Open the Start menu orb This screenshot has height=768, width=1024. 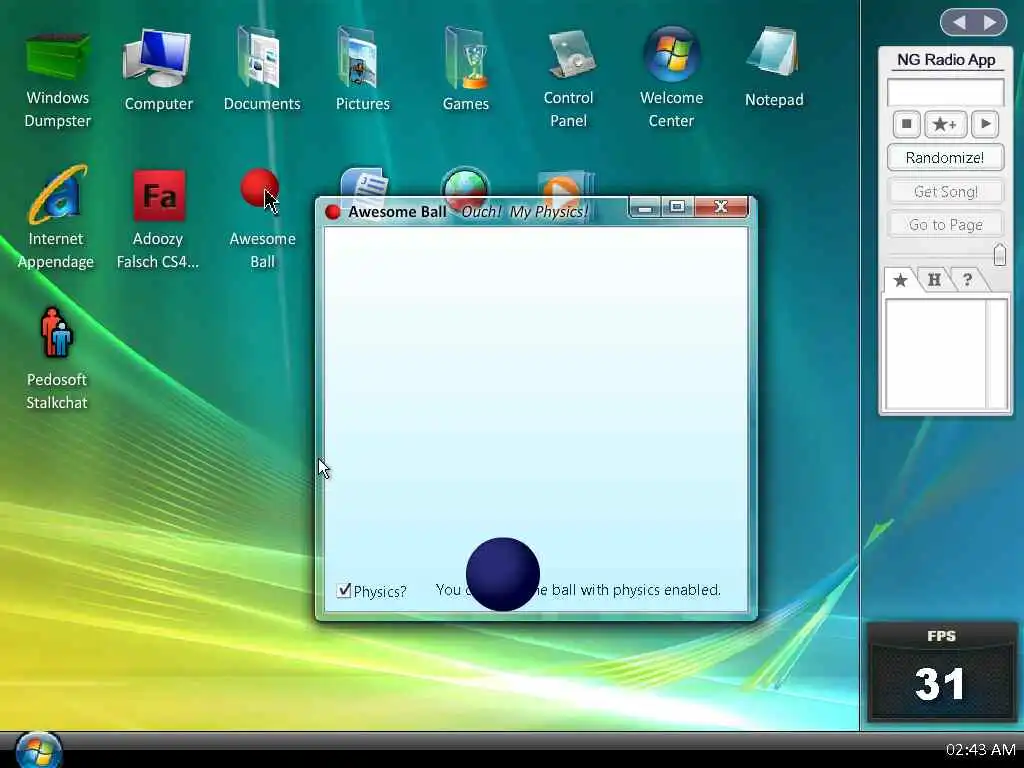(x=39, y=750)
